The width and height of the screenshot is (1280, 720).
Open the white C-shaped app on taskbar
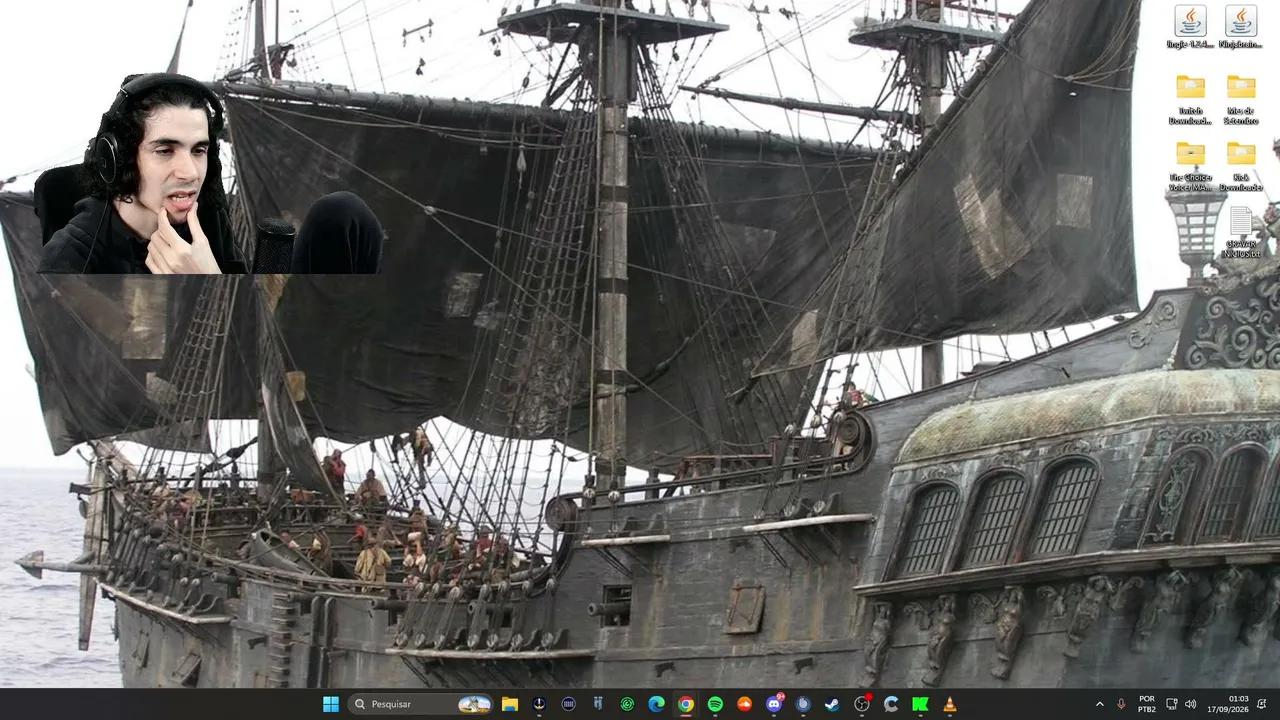pyautogui.click(x=891, y=704)
